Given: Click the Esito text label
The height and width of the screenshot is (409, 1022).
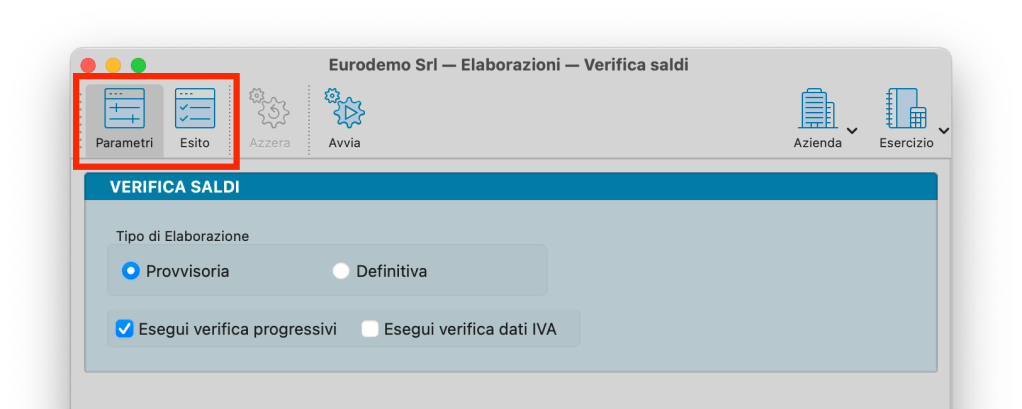Looking at the screenshot, I should point(195,143).
